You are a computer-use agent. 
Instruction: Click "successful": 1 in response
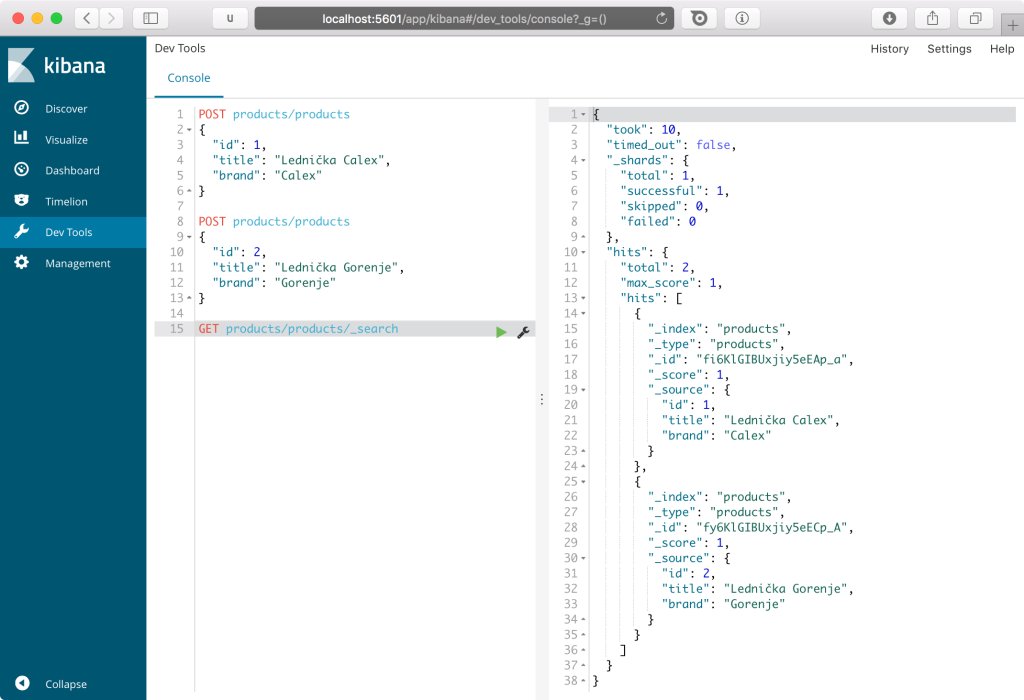click(x=674, y=191)
